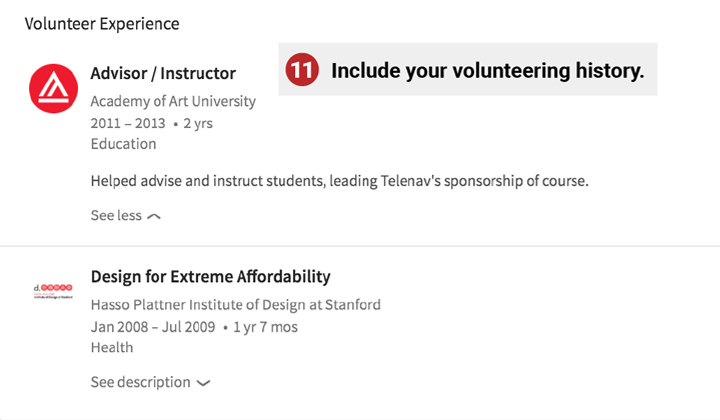Click the Stanford d.school logo
Image resolution: width=720 pixels, height=420 pixels.
click(x=53, y=291)
